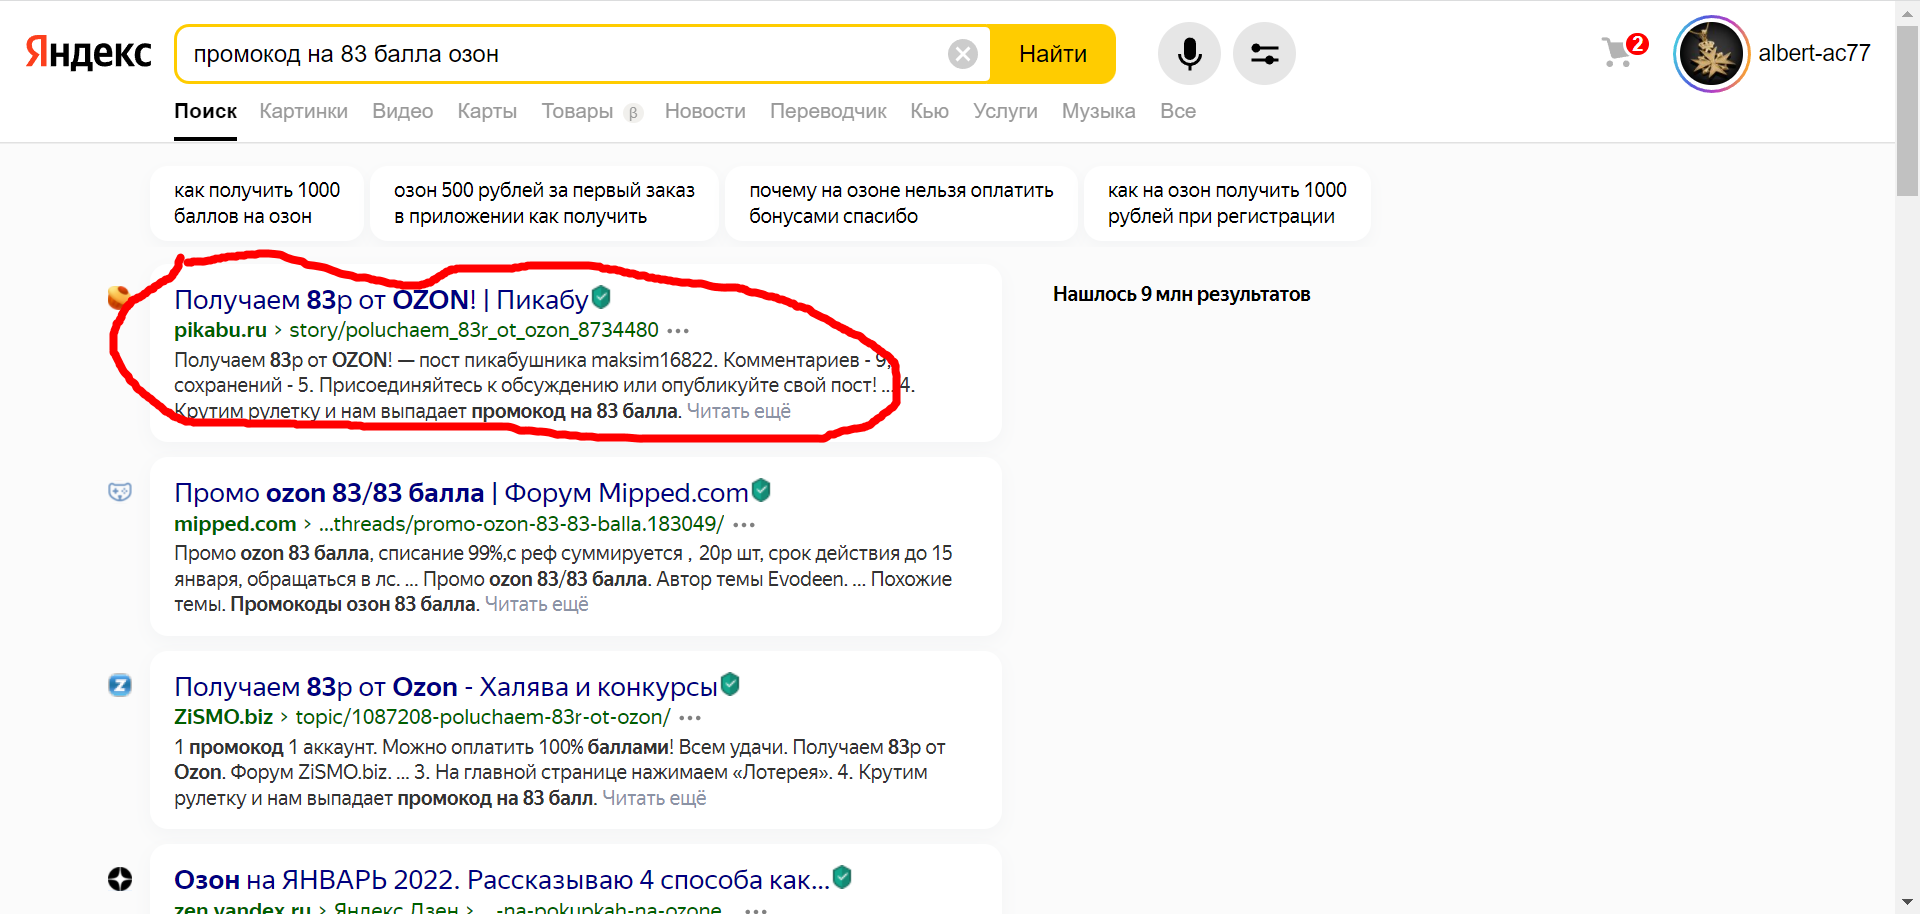Click the verified shield on the Озон на ЯНВАРЬ result

tap(842, 877)
